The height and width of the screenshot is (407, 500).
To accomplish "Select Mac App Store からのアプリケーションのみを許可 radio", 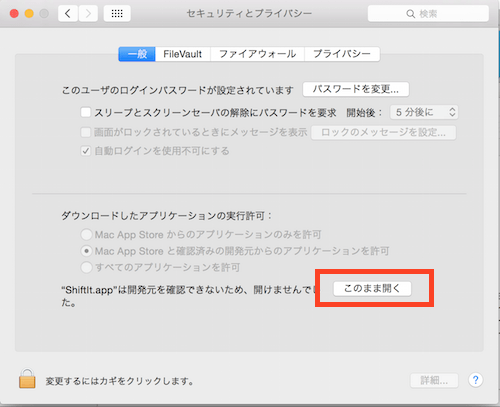I will 86,235.
